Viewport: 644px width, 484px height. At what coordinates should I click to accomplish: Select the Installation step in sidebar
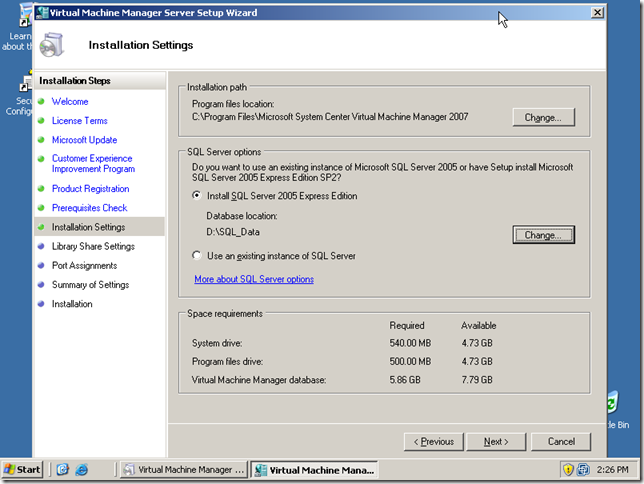[x=72, y=304]
